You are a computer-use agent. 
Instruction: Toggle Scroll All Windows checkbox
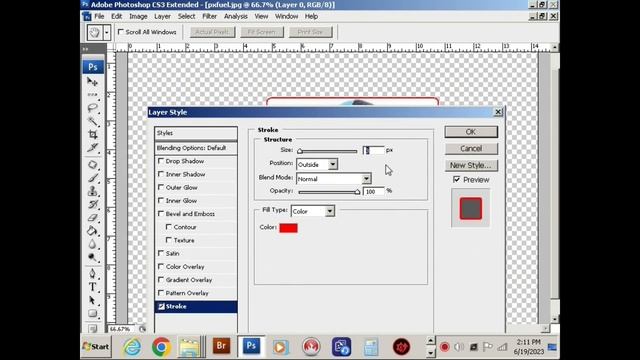[121, 31]
